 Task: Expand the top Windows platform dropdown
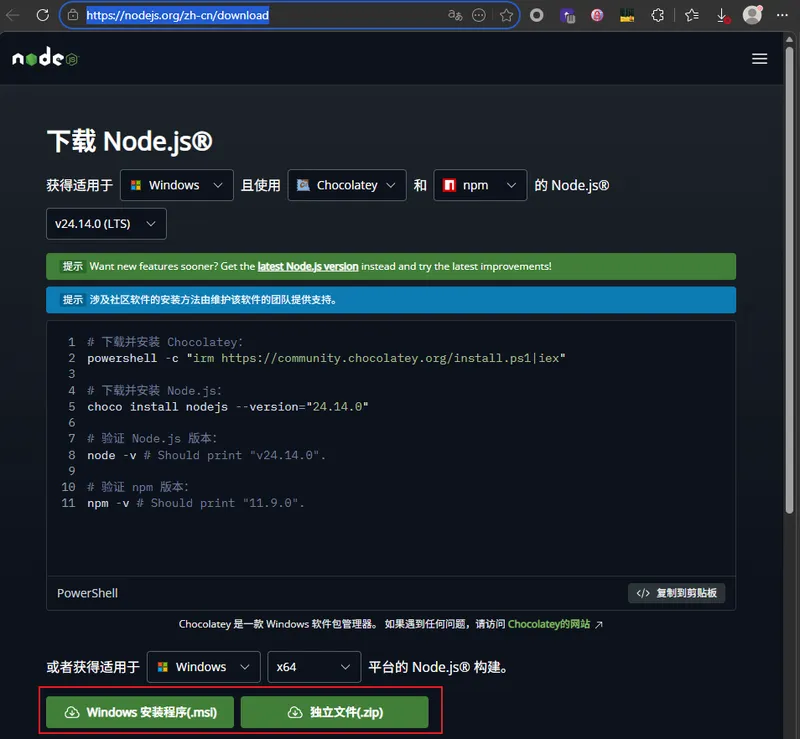[x=177, y=185]
